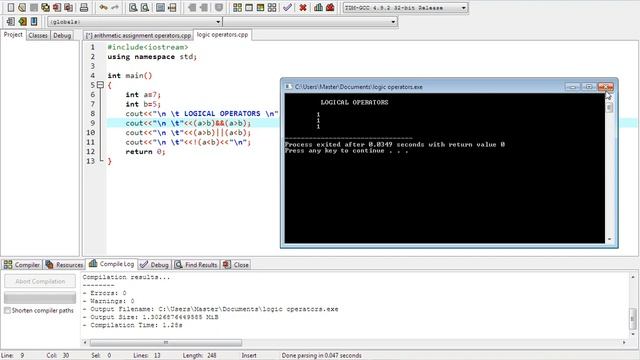This screenshot has height=360, width=640.
Task: Show the Find Results bottom tab
Action: point(196,265)
